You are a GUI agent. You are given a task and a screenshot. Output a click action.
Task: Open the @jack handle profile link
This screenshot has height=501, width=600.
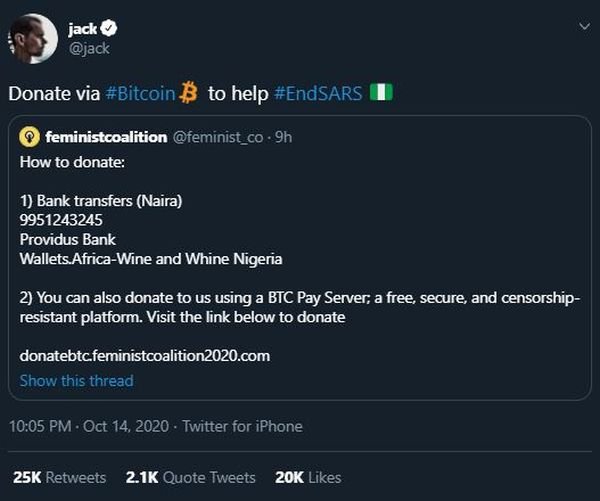[89, 49]
